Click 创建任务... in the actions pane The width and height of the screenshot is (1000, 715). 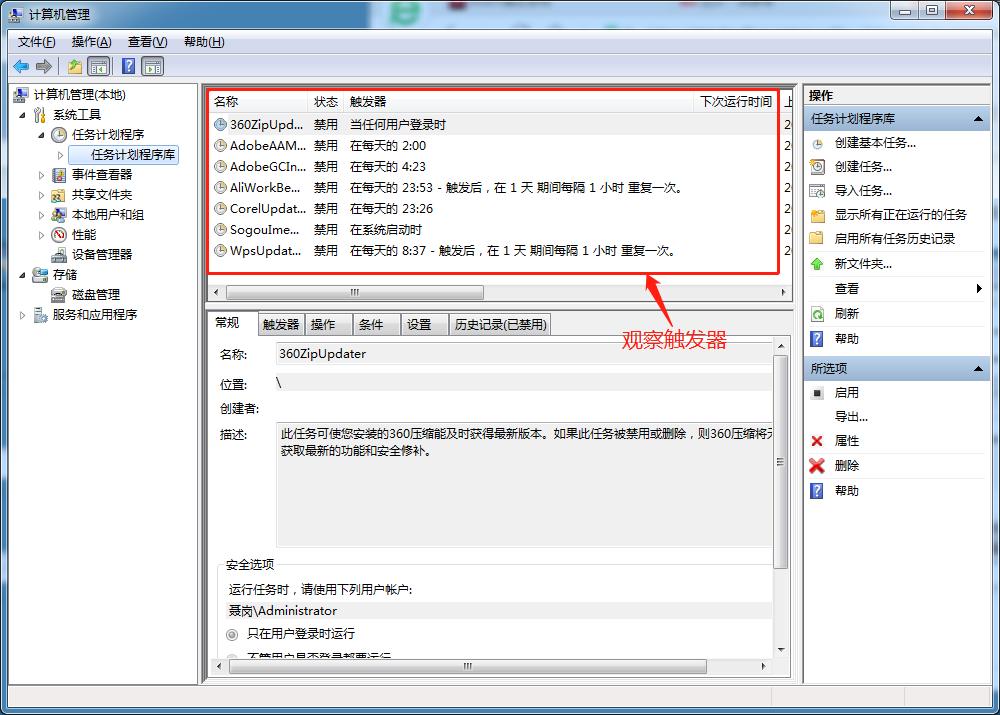pos(863,167)
